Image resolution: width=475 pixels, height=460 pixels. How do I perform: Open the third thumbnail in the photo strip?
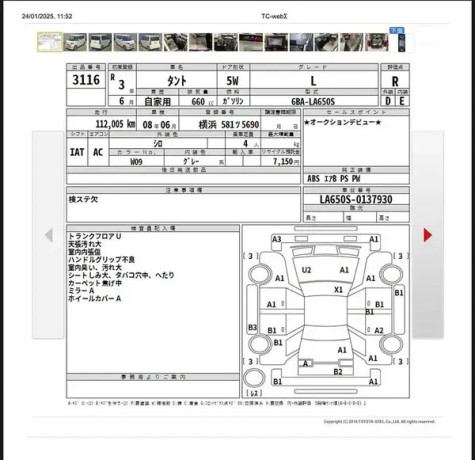[x=100, y=42]
